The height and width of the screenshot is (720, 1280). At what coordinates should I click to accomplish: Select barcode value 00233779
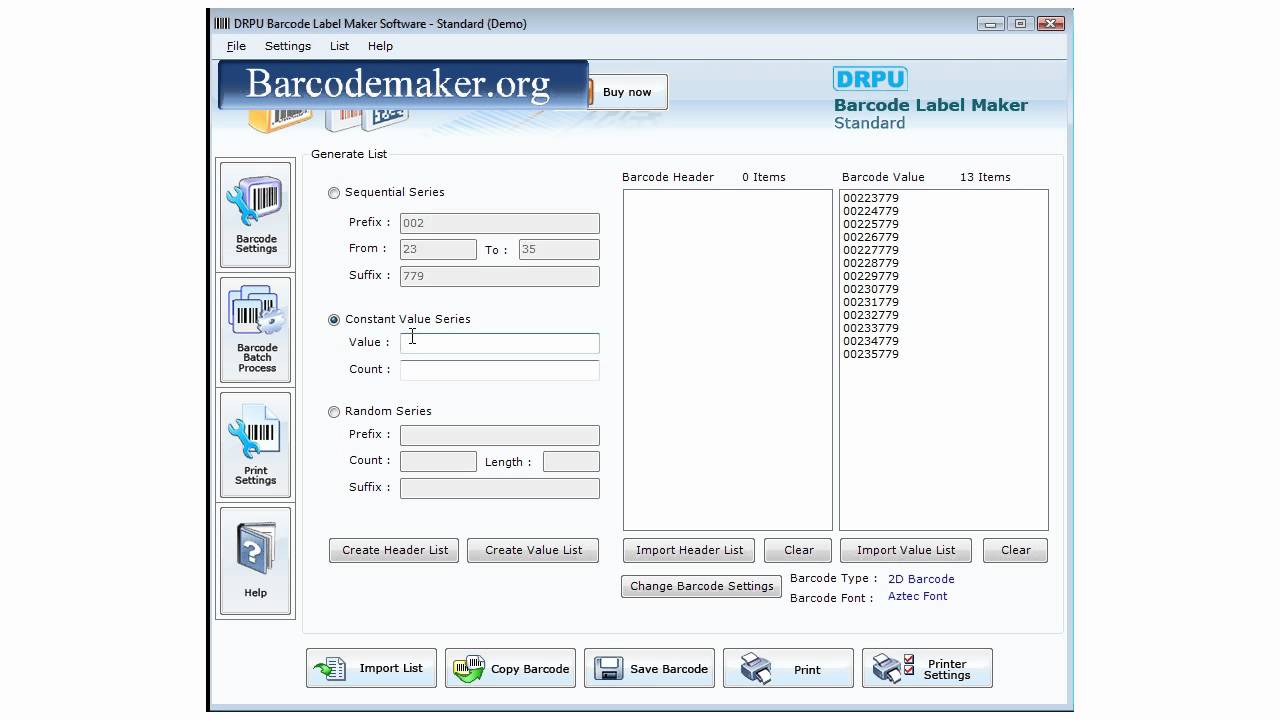(871, 328)
